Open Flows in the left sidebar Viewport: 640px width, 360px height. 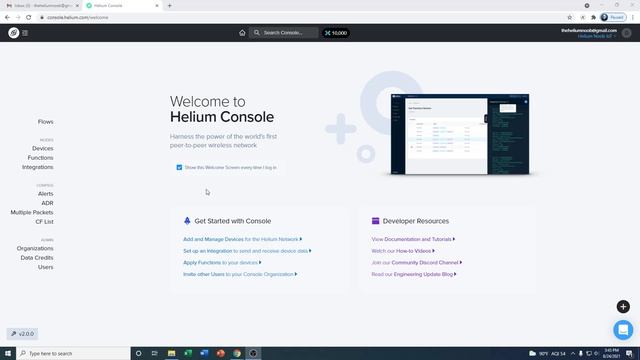(x=45, y=122)
